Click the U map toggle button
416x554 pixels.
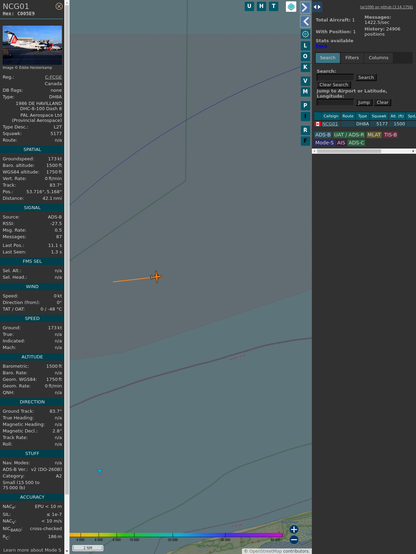[249, 6]
